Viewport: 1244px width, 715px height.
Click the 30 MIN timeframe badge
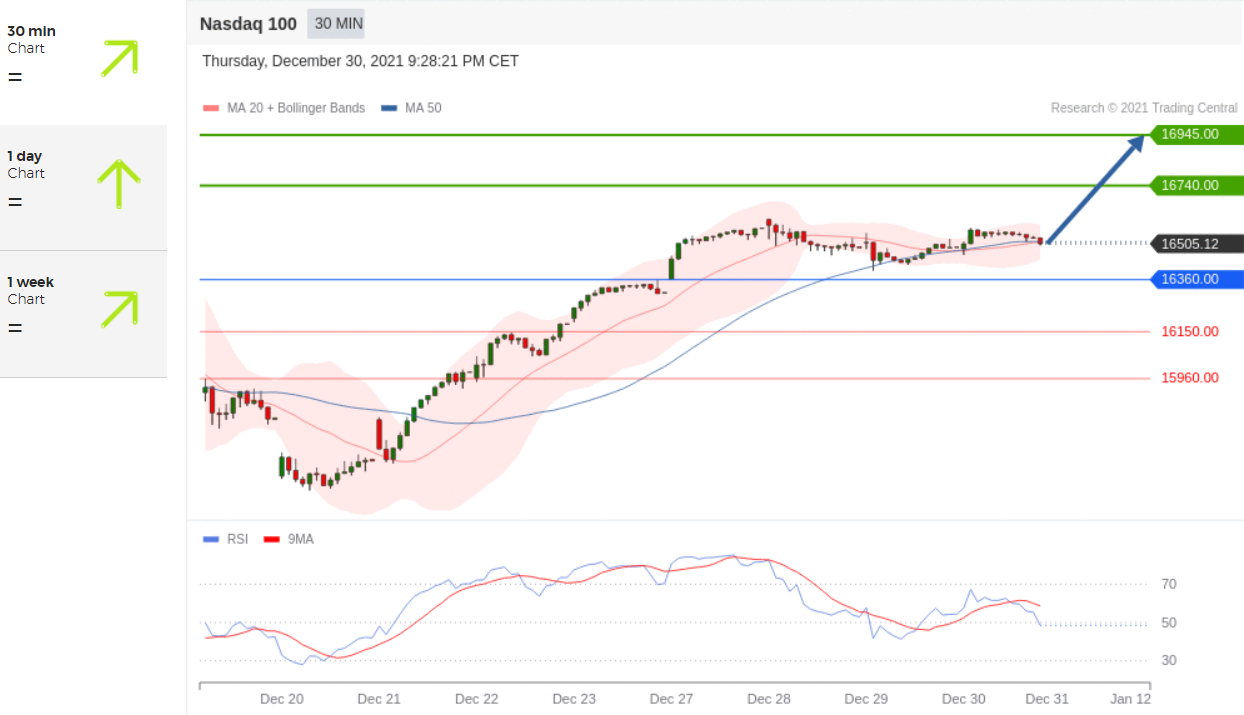point(338,23)
